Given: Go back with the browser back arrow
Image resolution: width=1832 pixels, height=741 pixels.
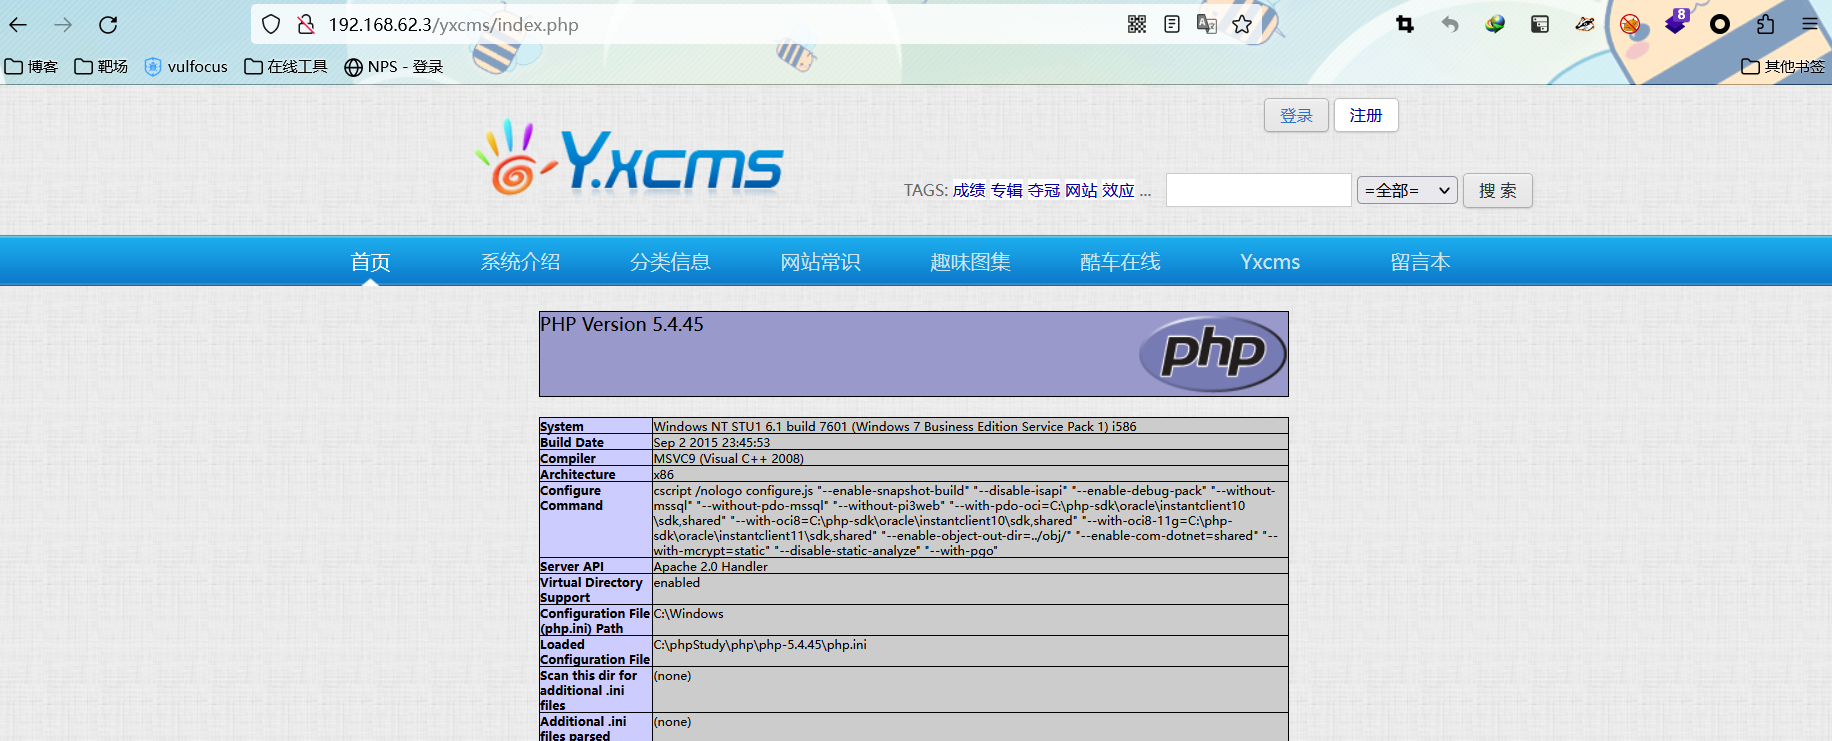Looking at the screenshot, I should [18, 25].
